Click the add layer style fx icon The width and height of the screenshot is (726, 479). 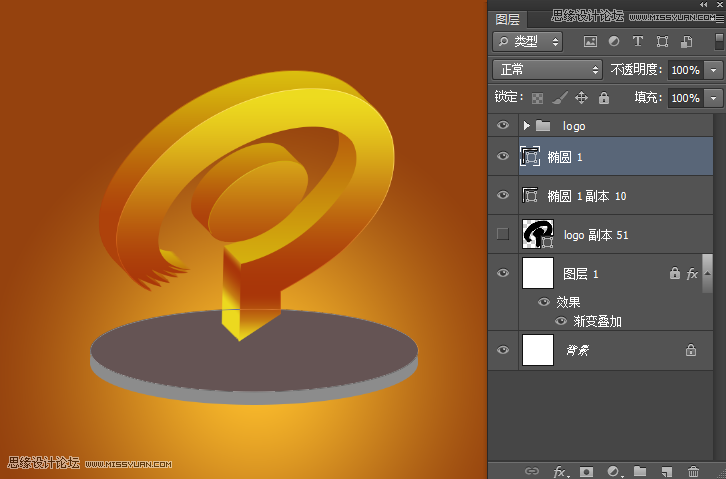(x=560, y=470)
